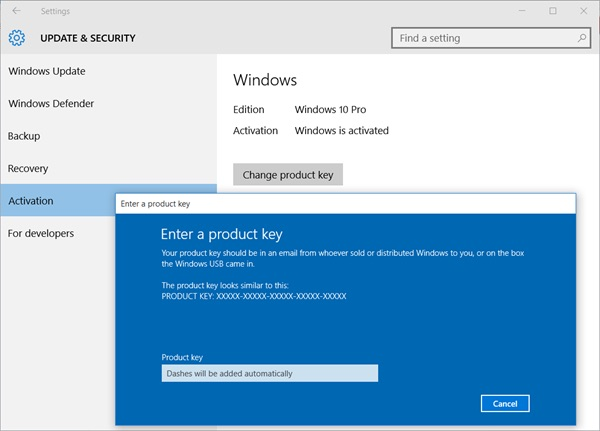The image size is (600, 431).
Task: Click the magnifier icon in search box
Action: coord(582,38)
